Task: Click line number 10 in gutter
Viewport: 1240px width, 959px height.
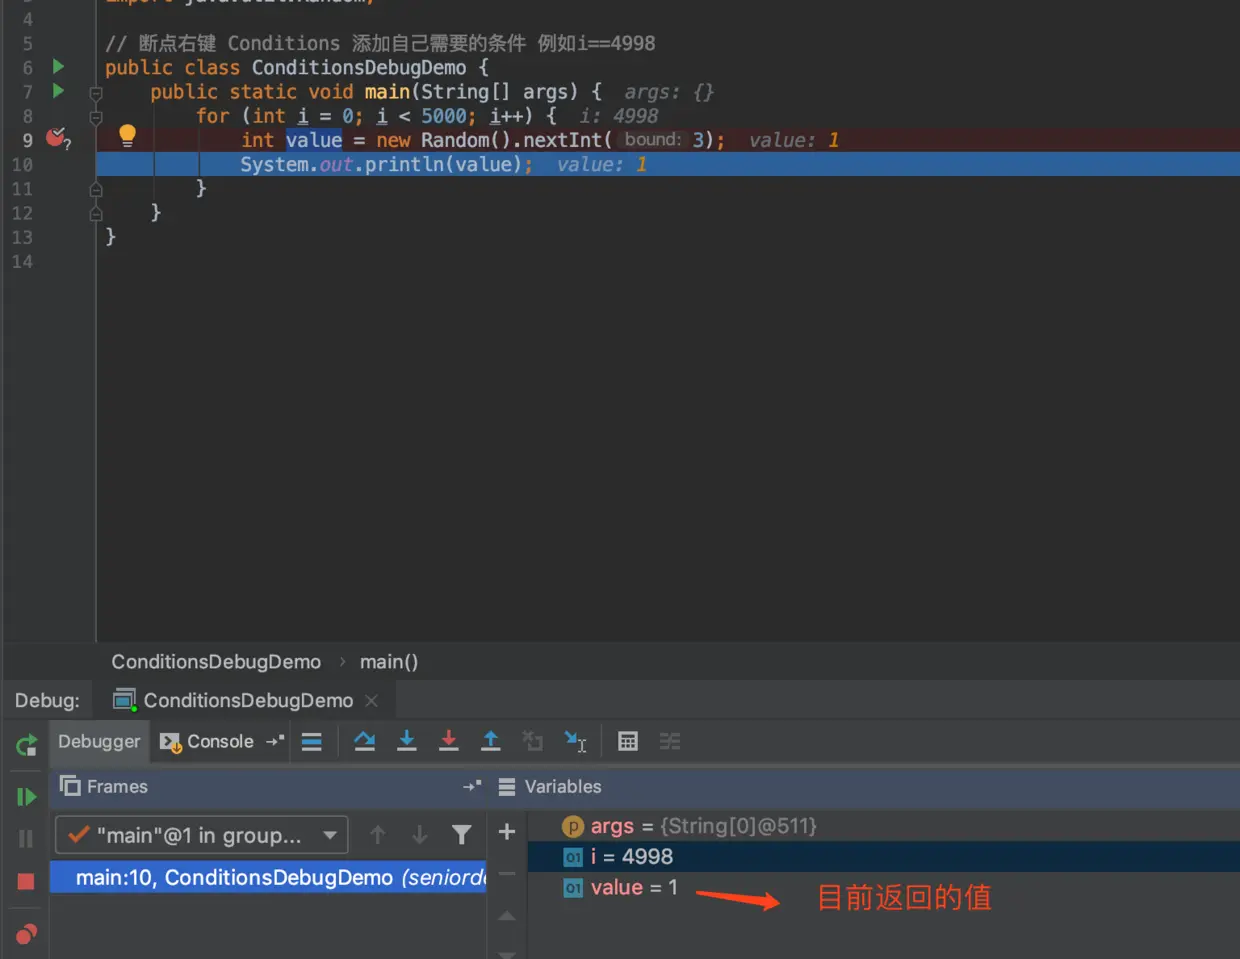Action: point(22,165)
